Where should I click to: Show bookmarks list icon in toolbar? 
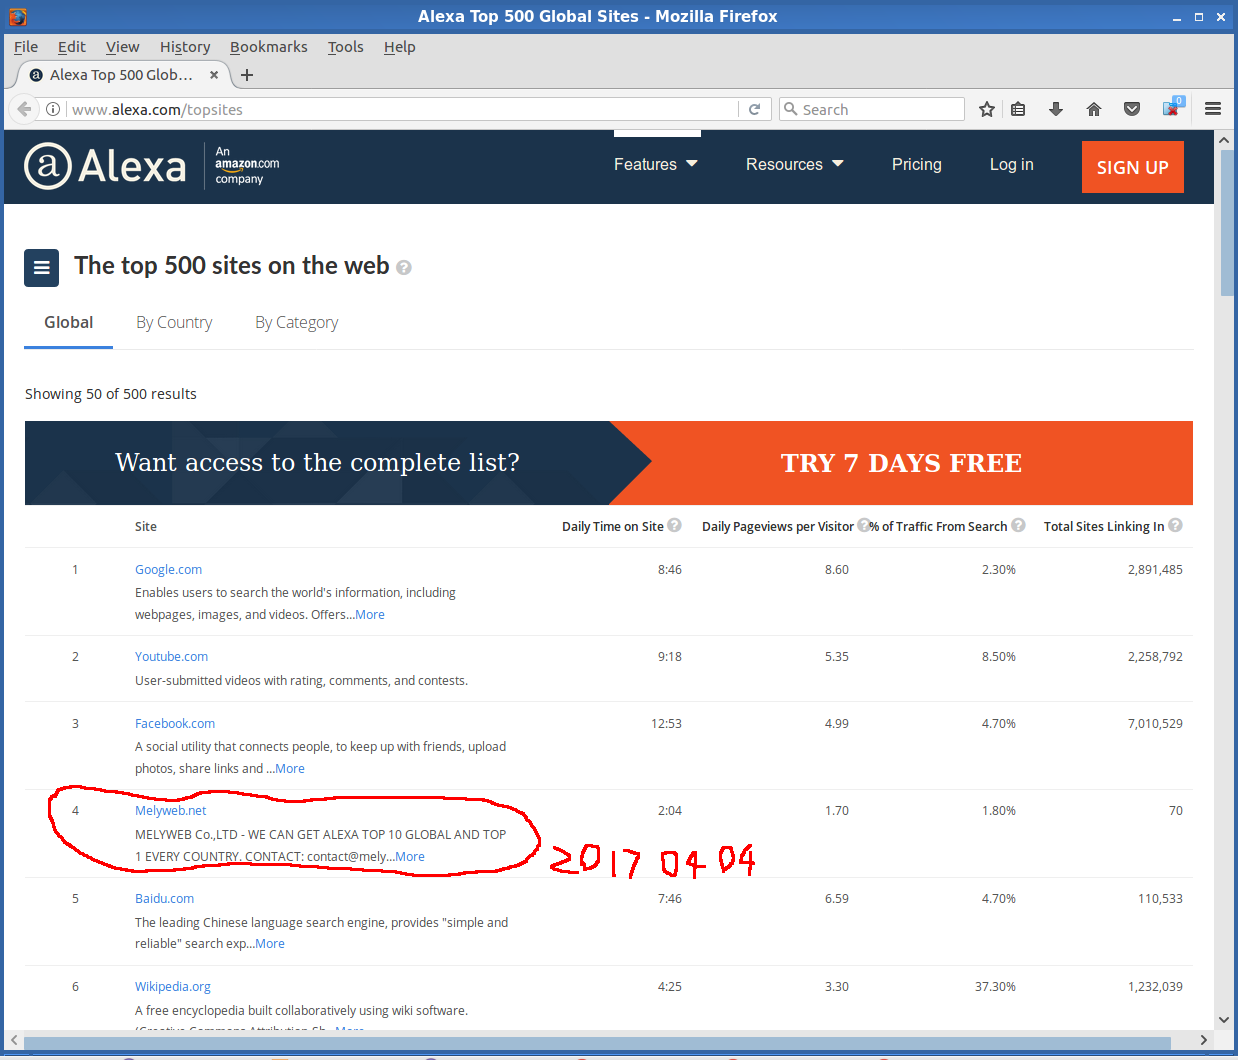1018,109
